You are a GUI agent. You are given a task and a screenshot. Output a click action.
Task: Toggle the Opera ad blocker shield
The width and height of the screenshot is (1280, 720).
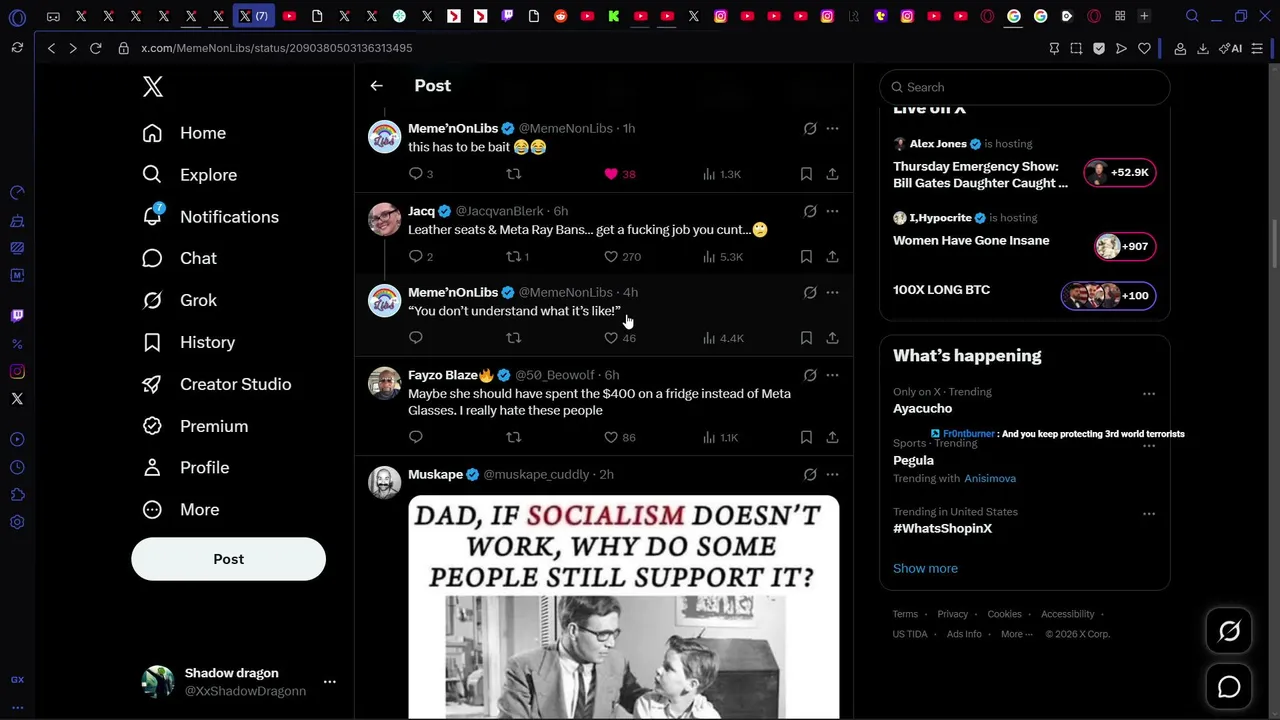1099,48
